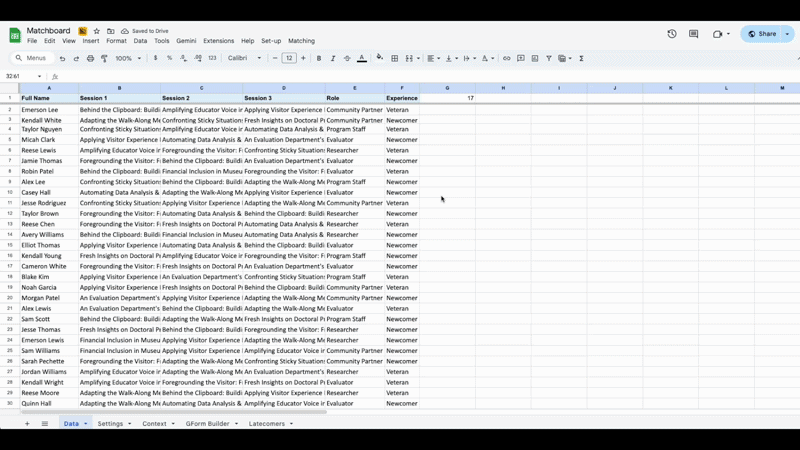Open text wrapping dropdown
This screenshot has width=800, height=450.
469,58
